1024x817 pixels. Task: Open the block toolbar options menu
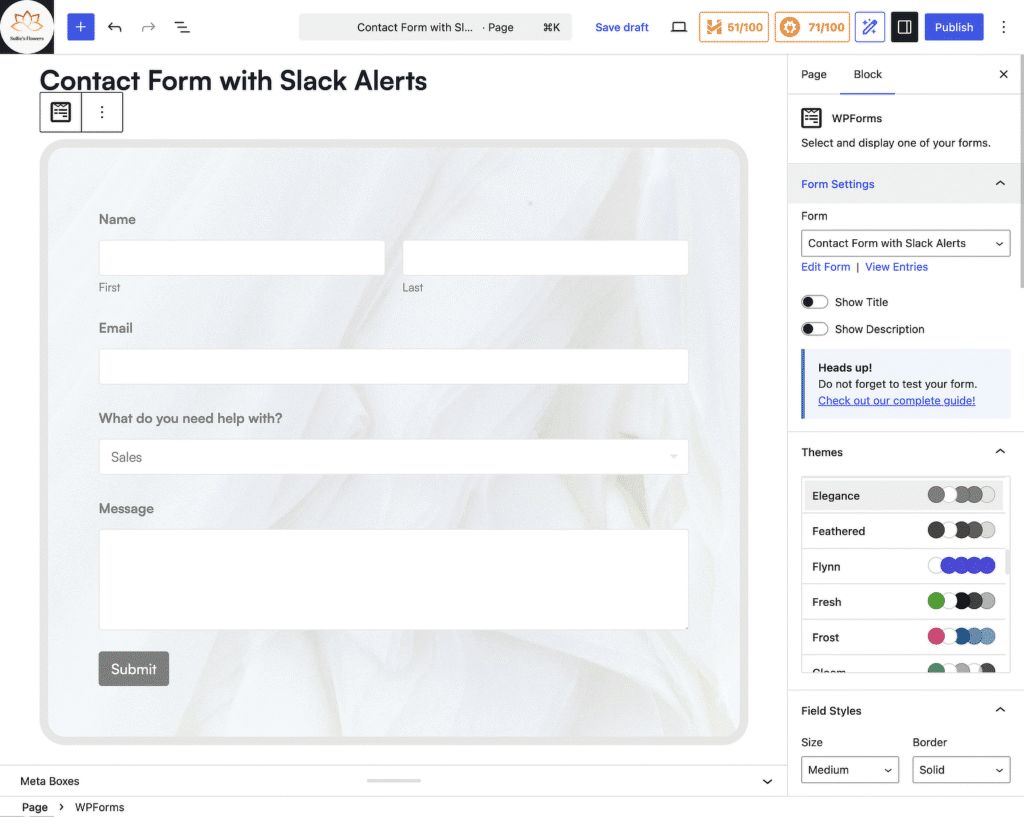tap(102, 112)
